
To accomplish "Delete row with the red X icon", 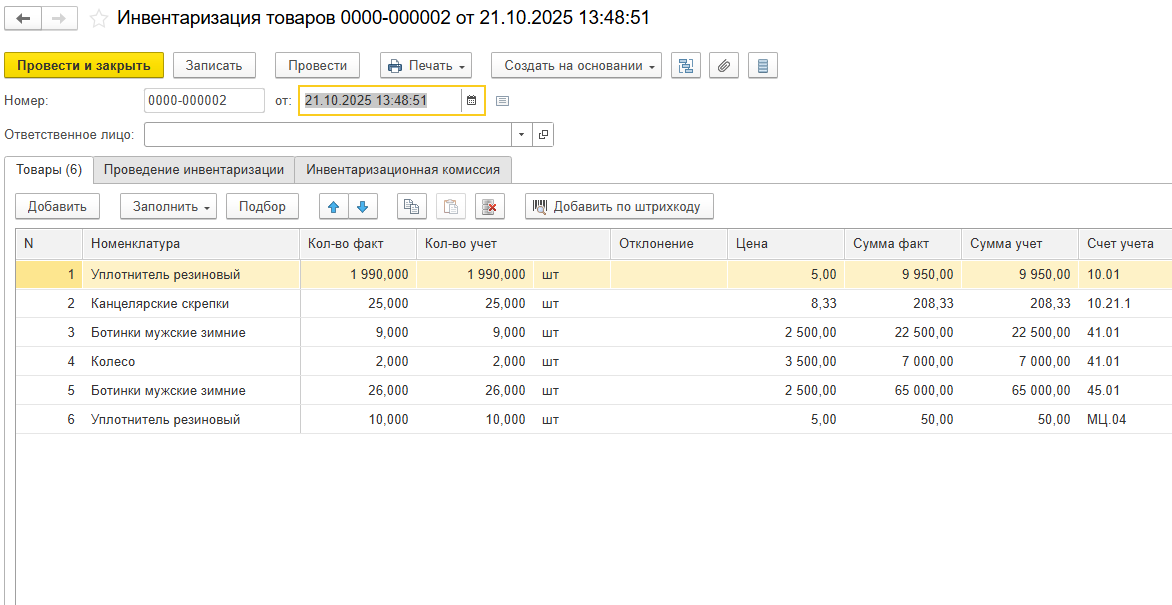I will point(489,207).
